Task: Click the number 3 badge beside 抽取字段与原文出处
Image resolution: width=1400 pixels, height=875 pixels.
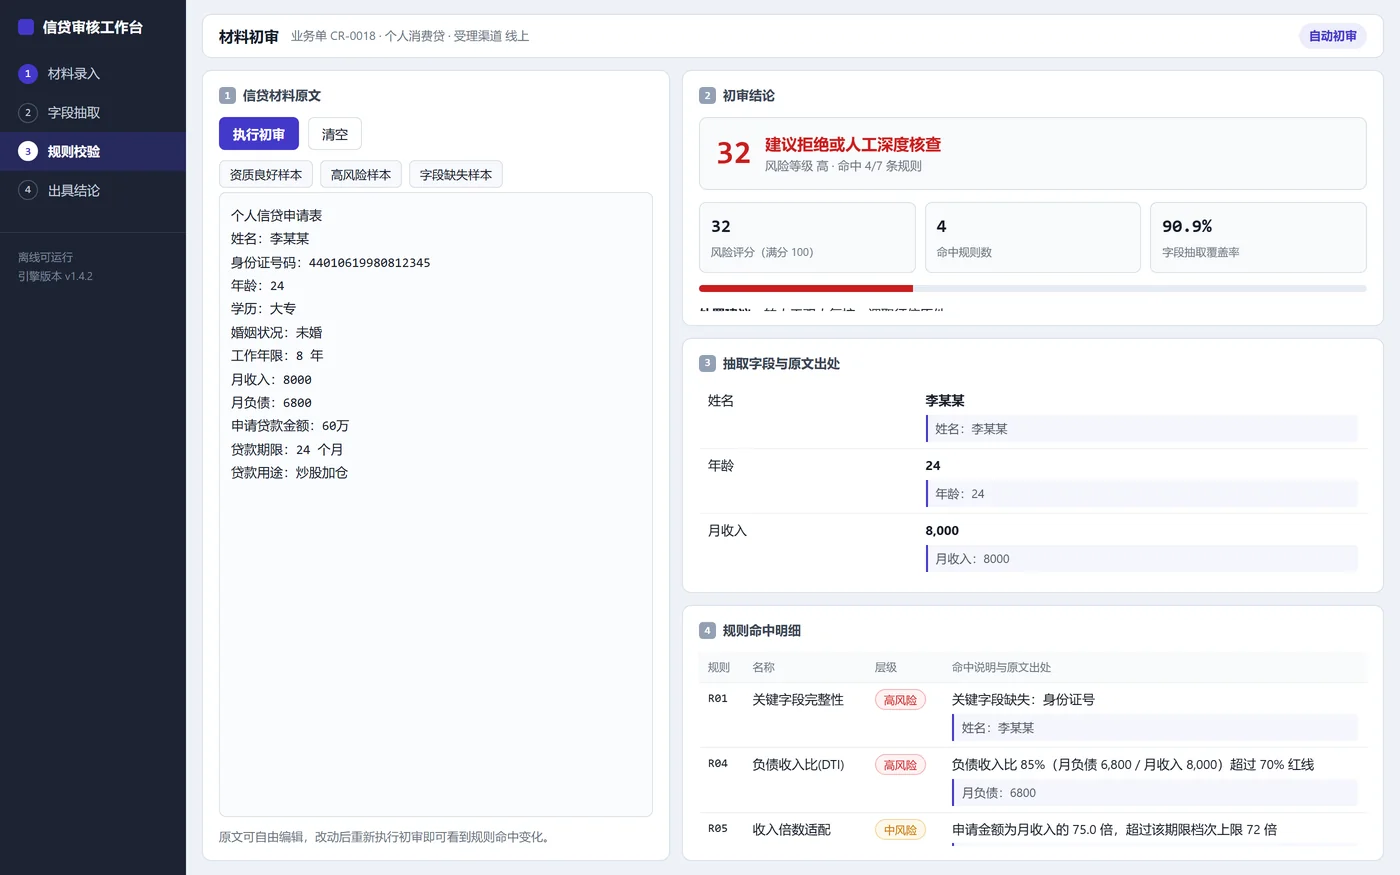Action: (707, 364)
